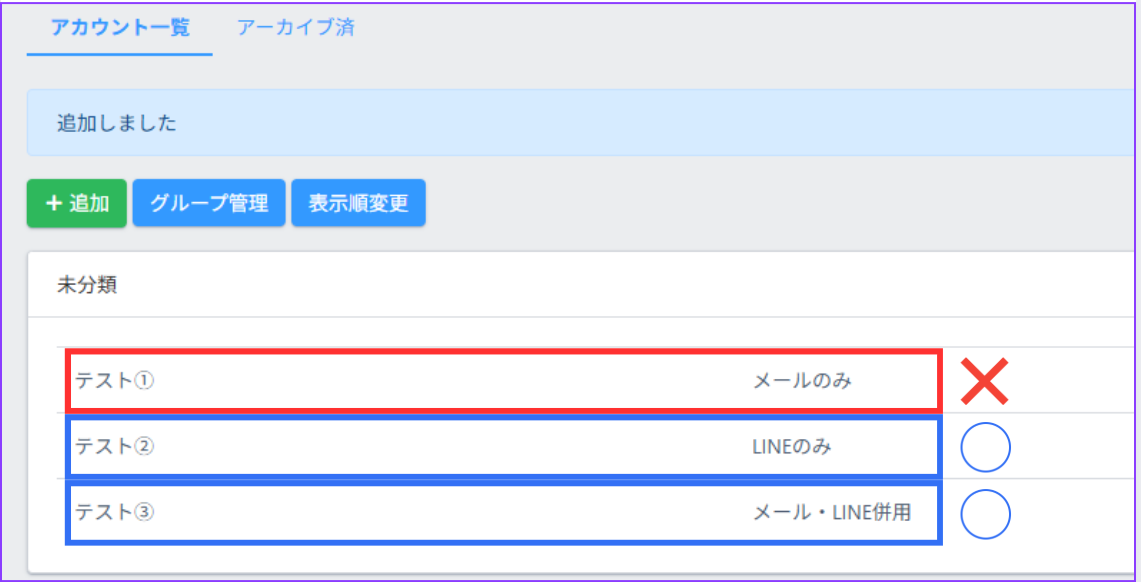Click the red highlighted テスト① row
Image resolution: width=1141 pixels, height=582 pixels.
(x=450, y=380)
